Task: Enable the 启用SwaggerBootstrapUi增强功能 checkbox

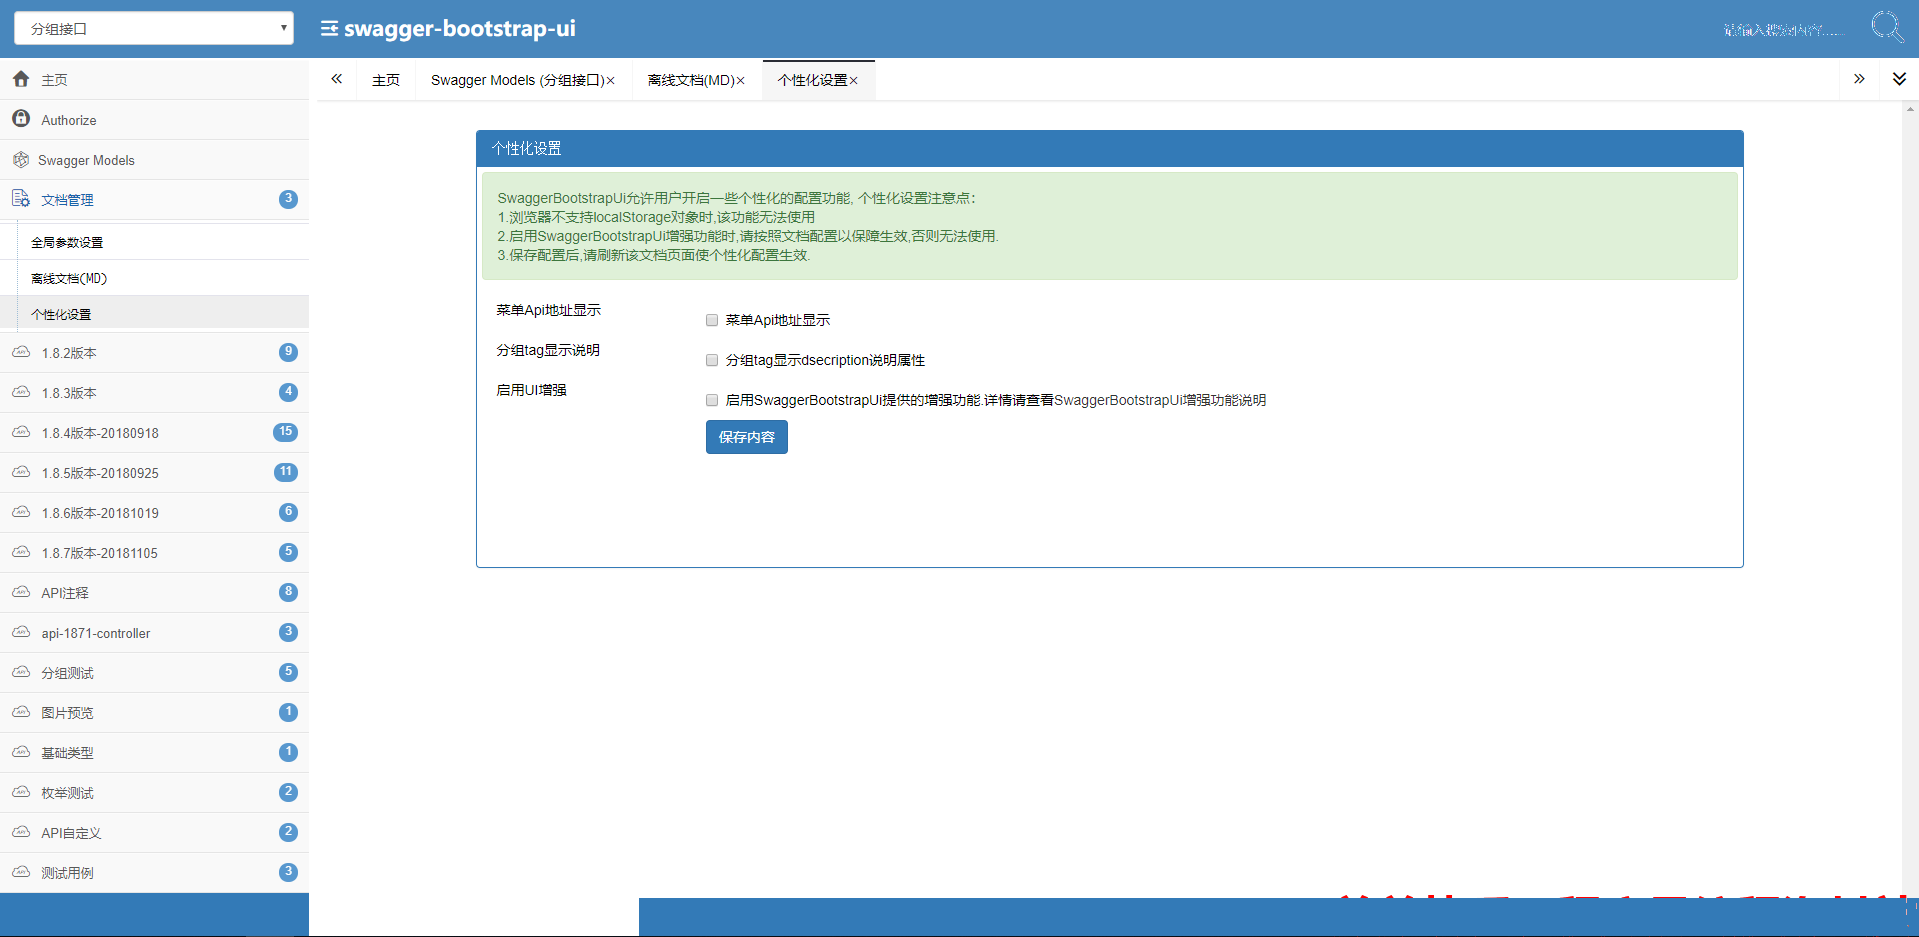Action: [712, 400]
